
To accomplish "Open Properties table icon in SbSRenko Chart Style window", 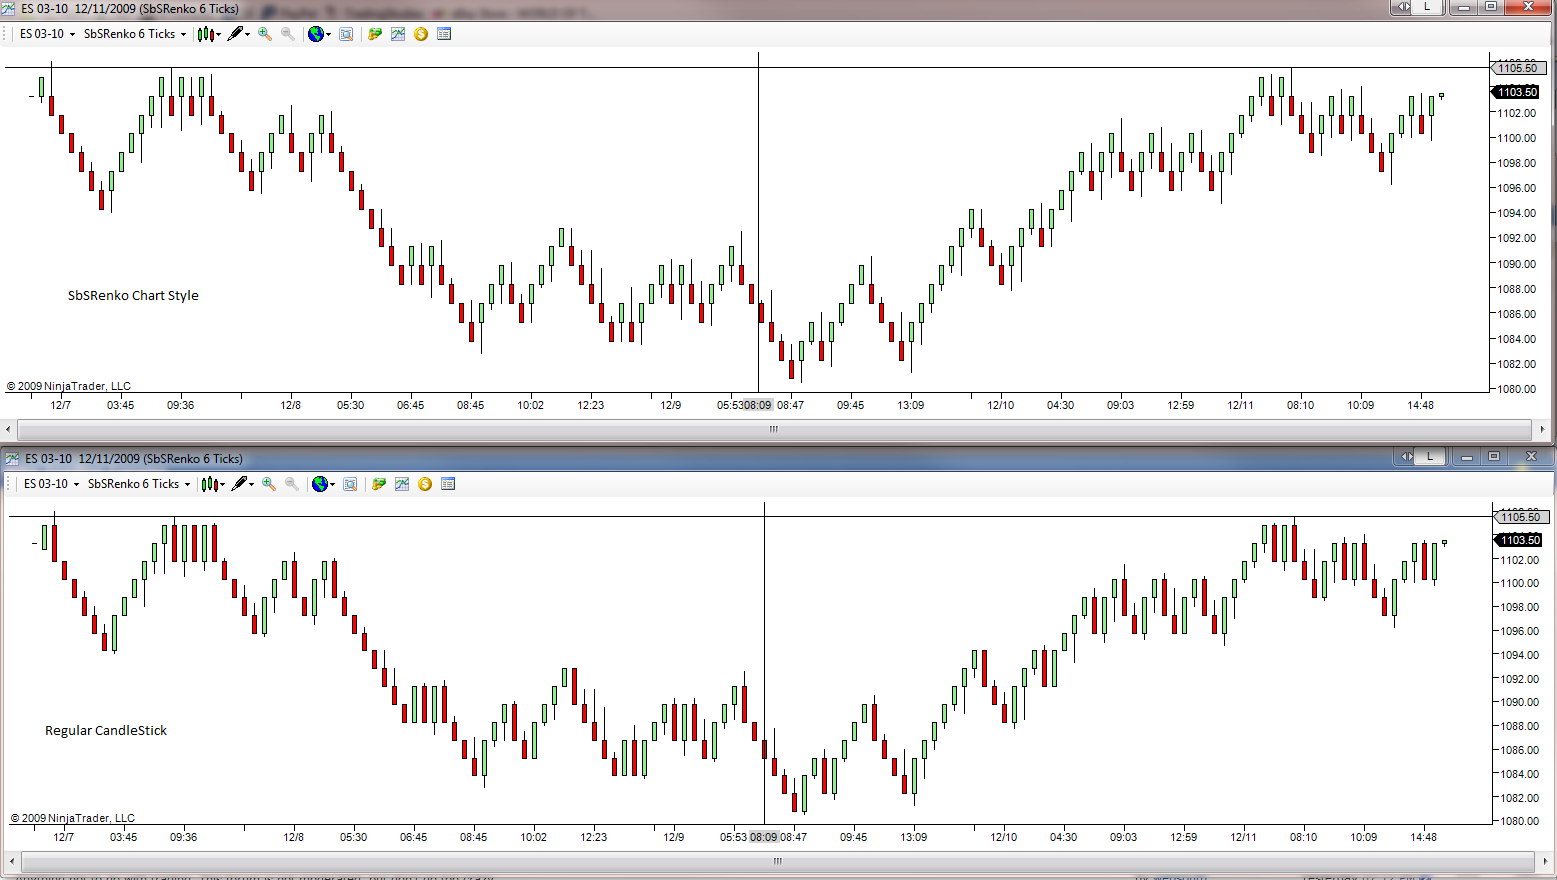I will coord(444,34).
